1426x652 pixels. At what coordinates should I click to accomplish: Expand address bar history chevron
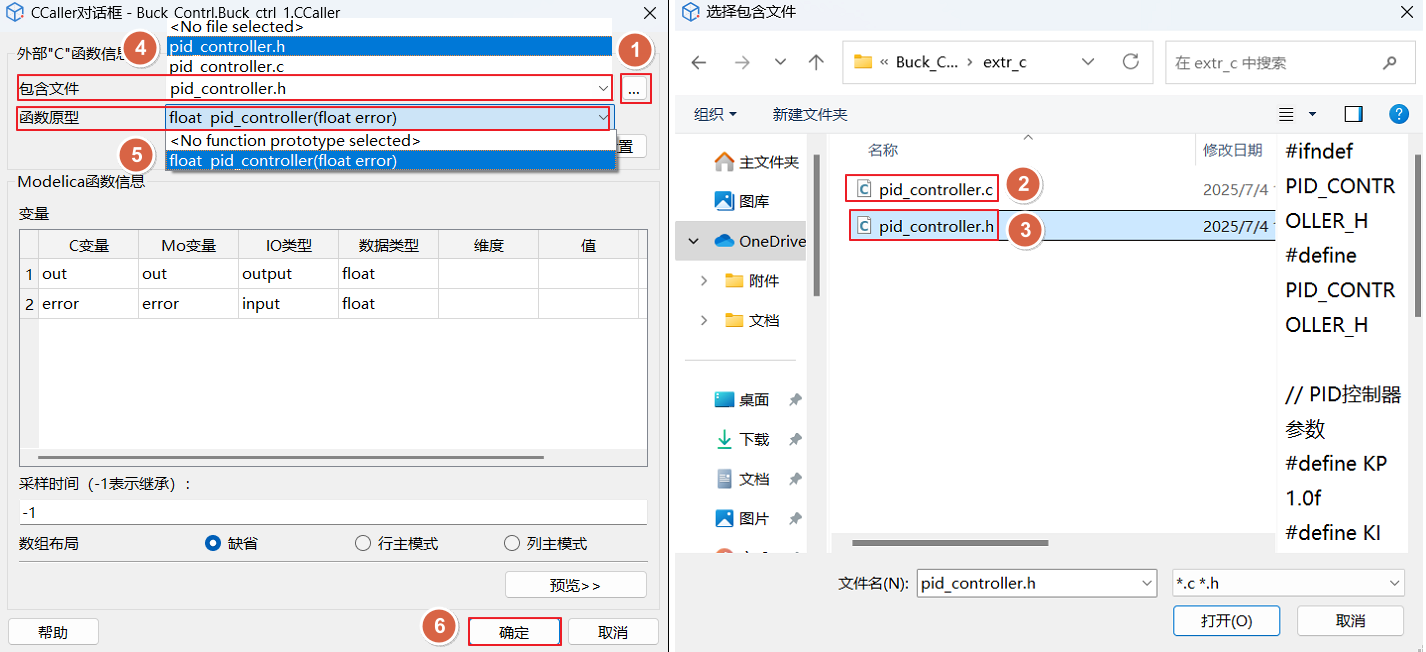tap(1089, 62)
